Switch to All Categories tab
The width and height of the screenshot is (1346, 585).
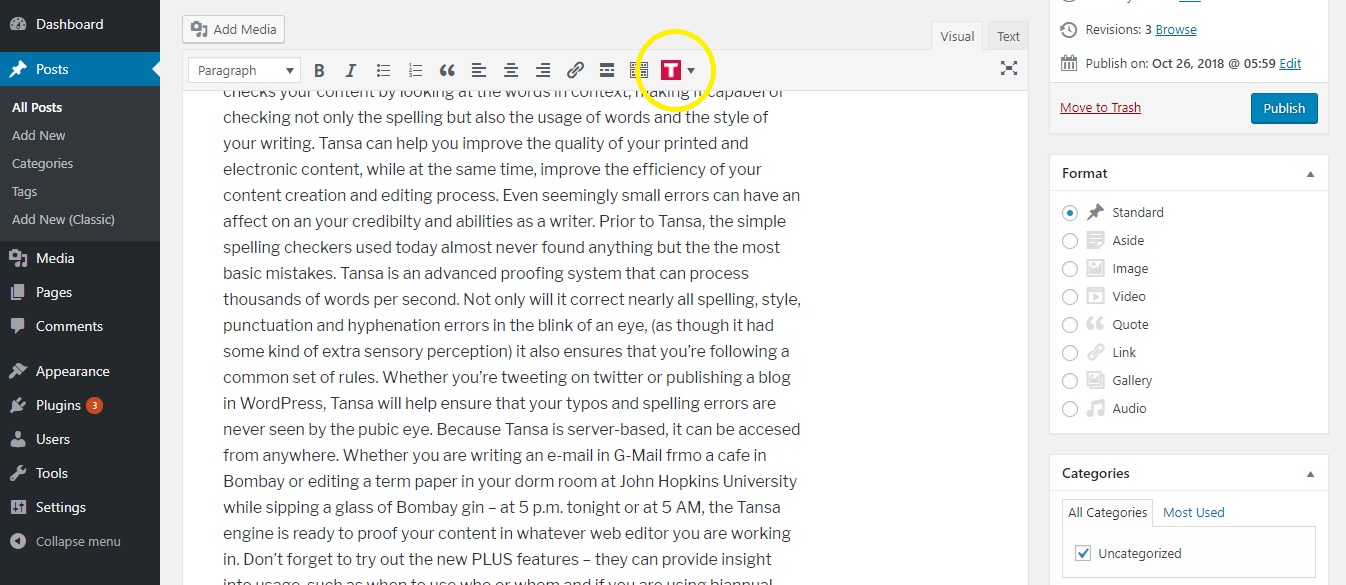point(1107,512)
